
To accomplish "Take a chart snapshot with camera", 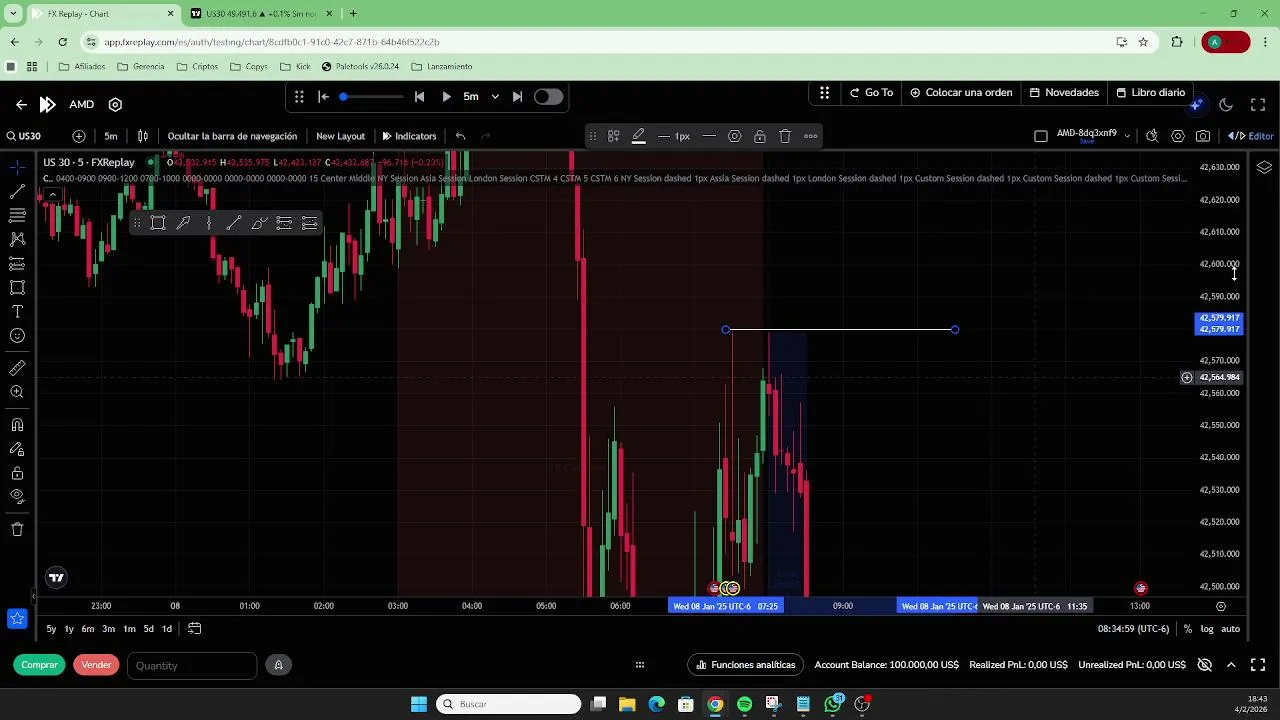I will pos(1203,136).
